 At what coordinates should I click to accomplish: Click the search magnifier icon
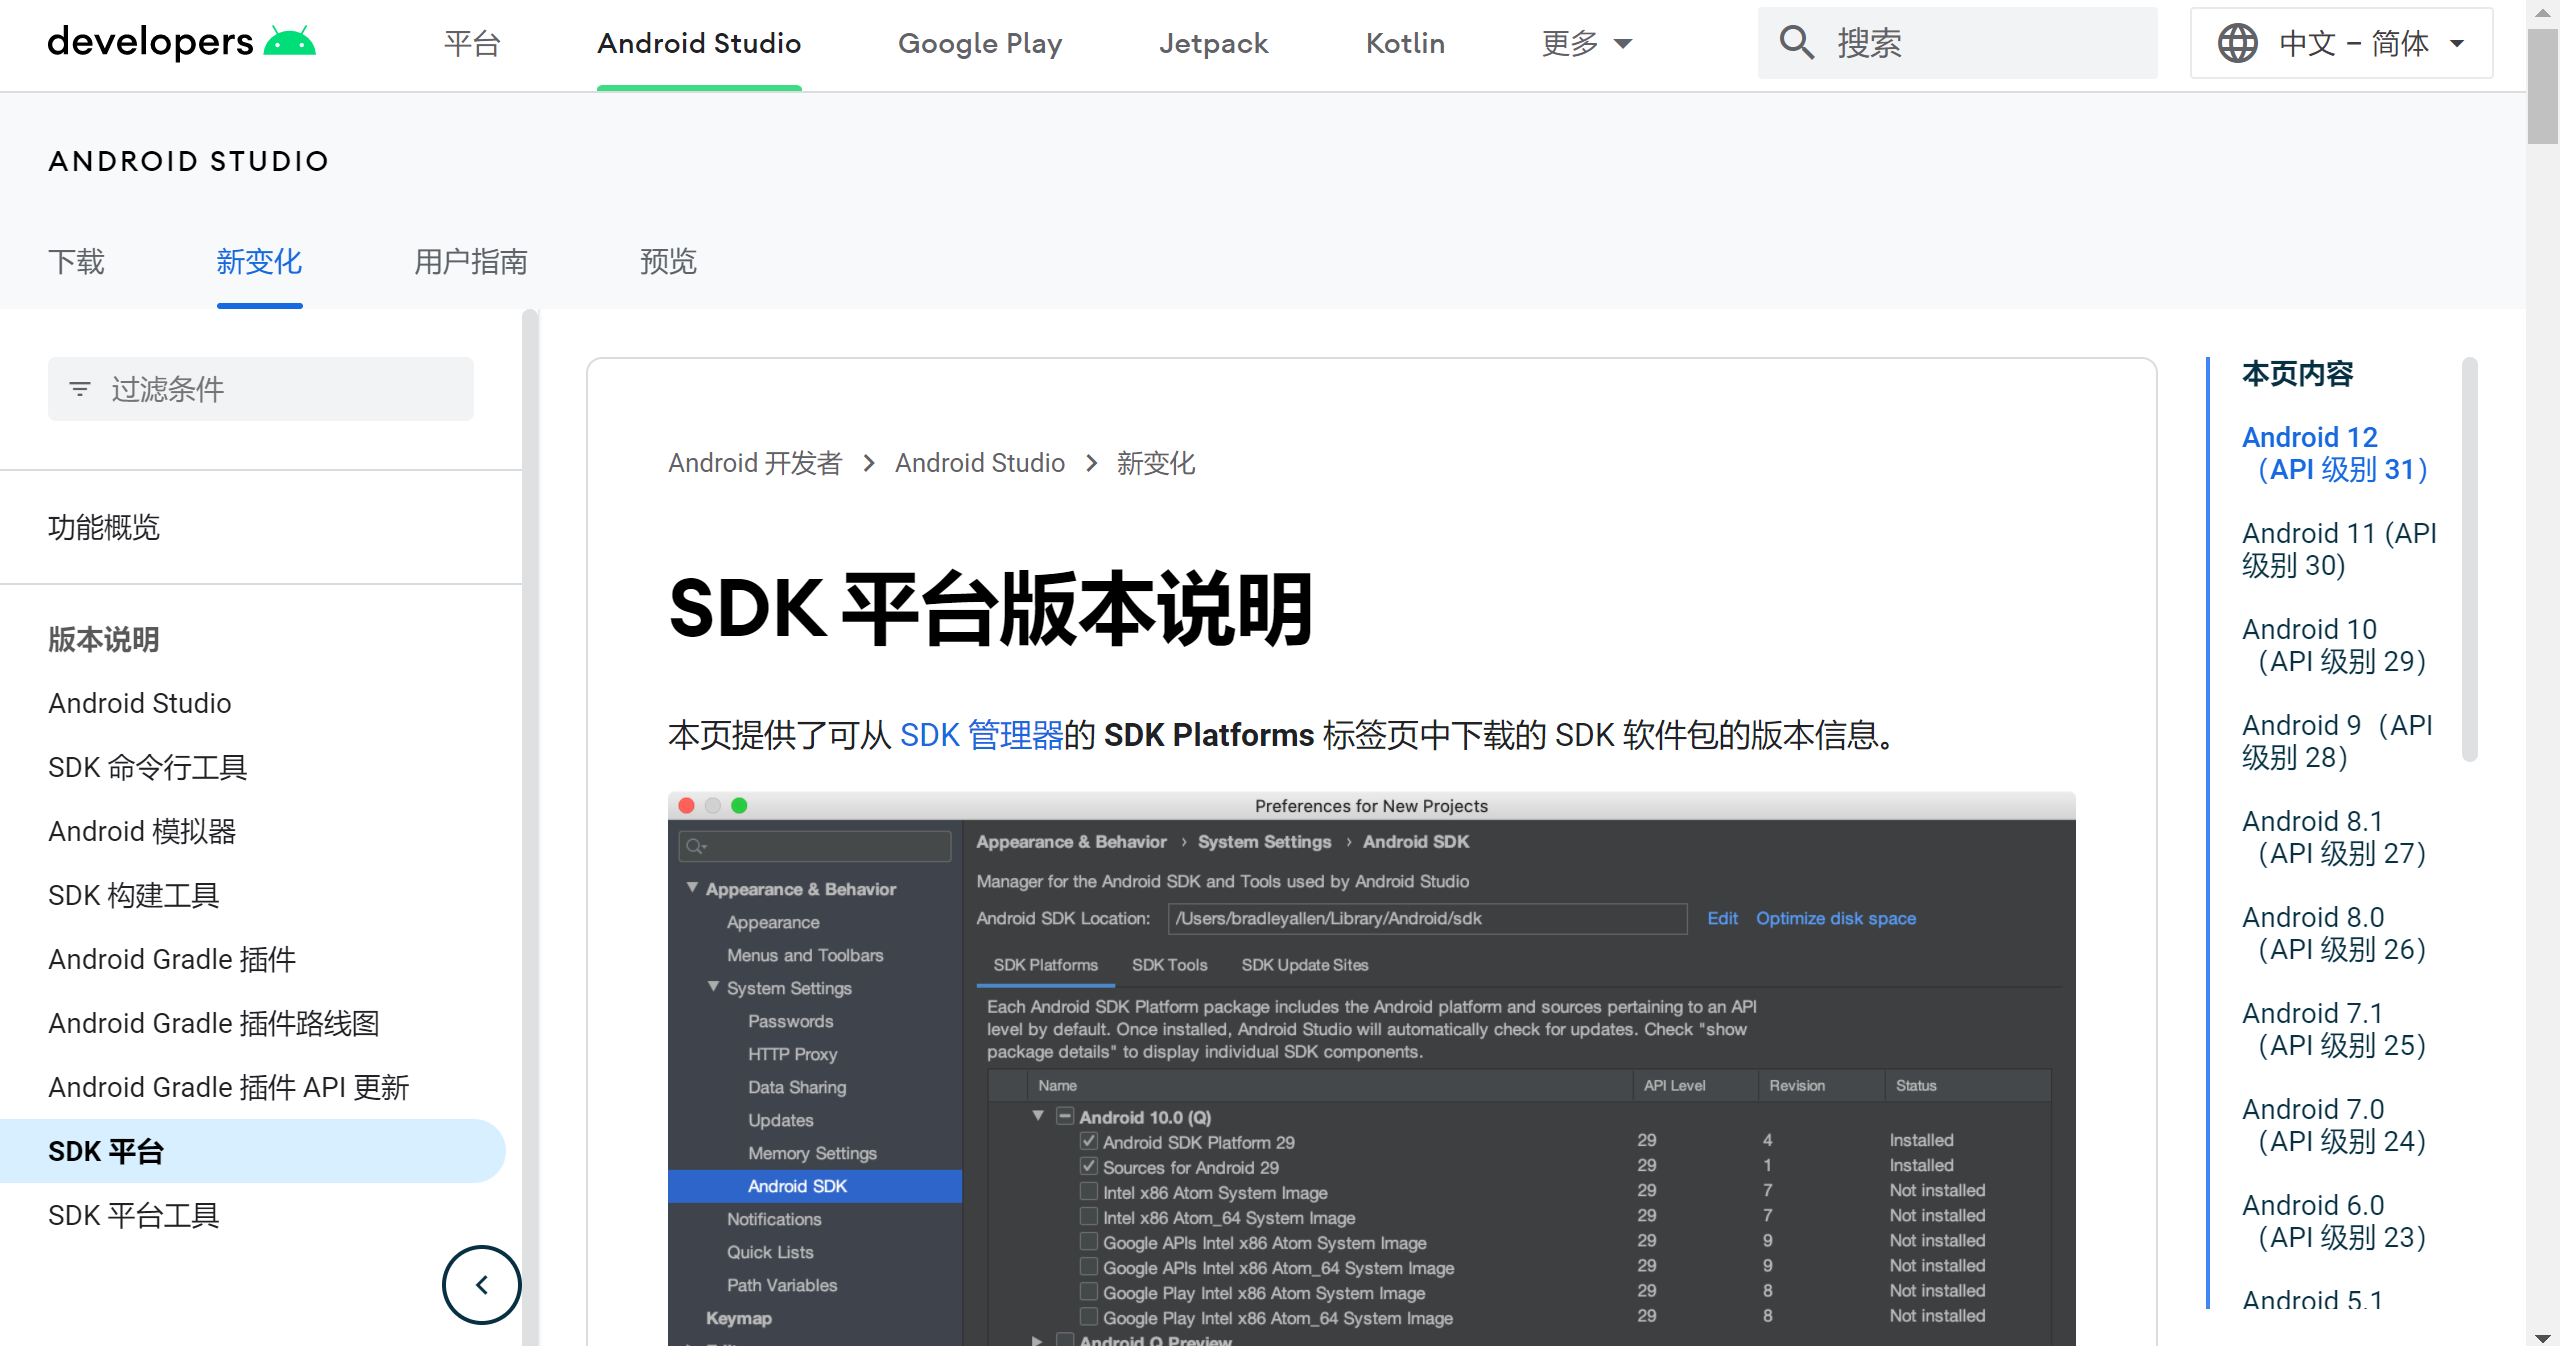pyautogui.click(x=1796, y=43)
